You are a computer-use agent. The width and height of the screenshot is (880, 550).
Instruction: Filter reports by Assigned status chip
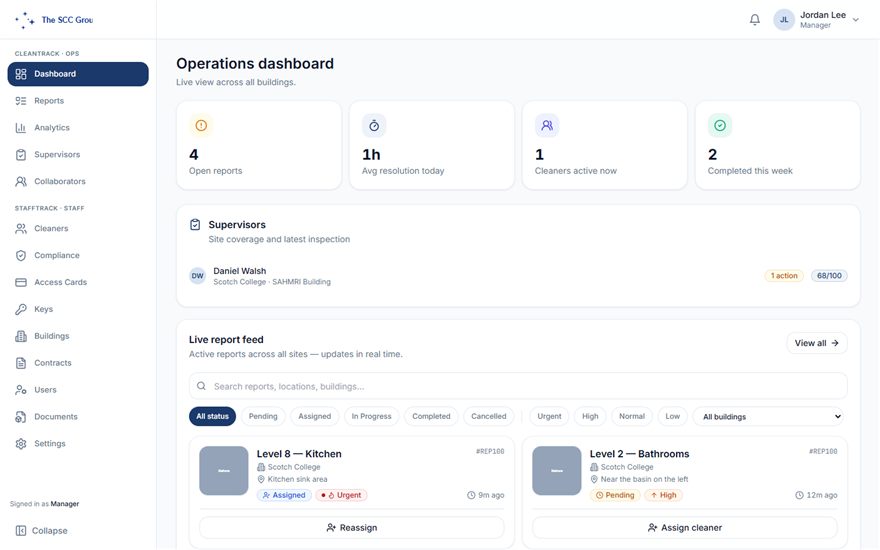[314, 416]
